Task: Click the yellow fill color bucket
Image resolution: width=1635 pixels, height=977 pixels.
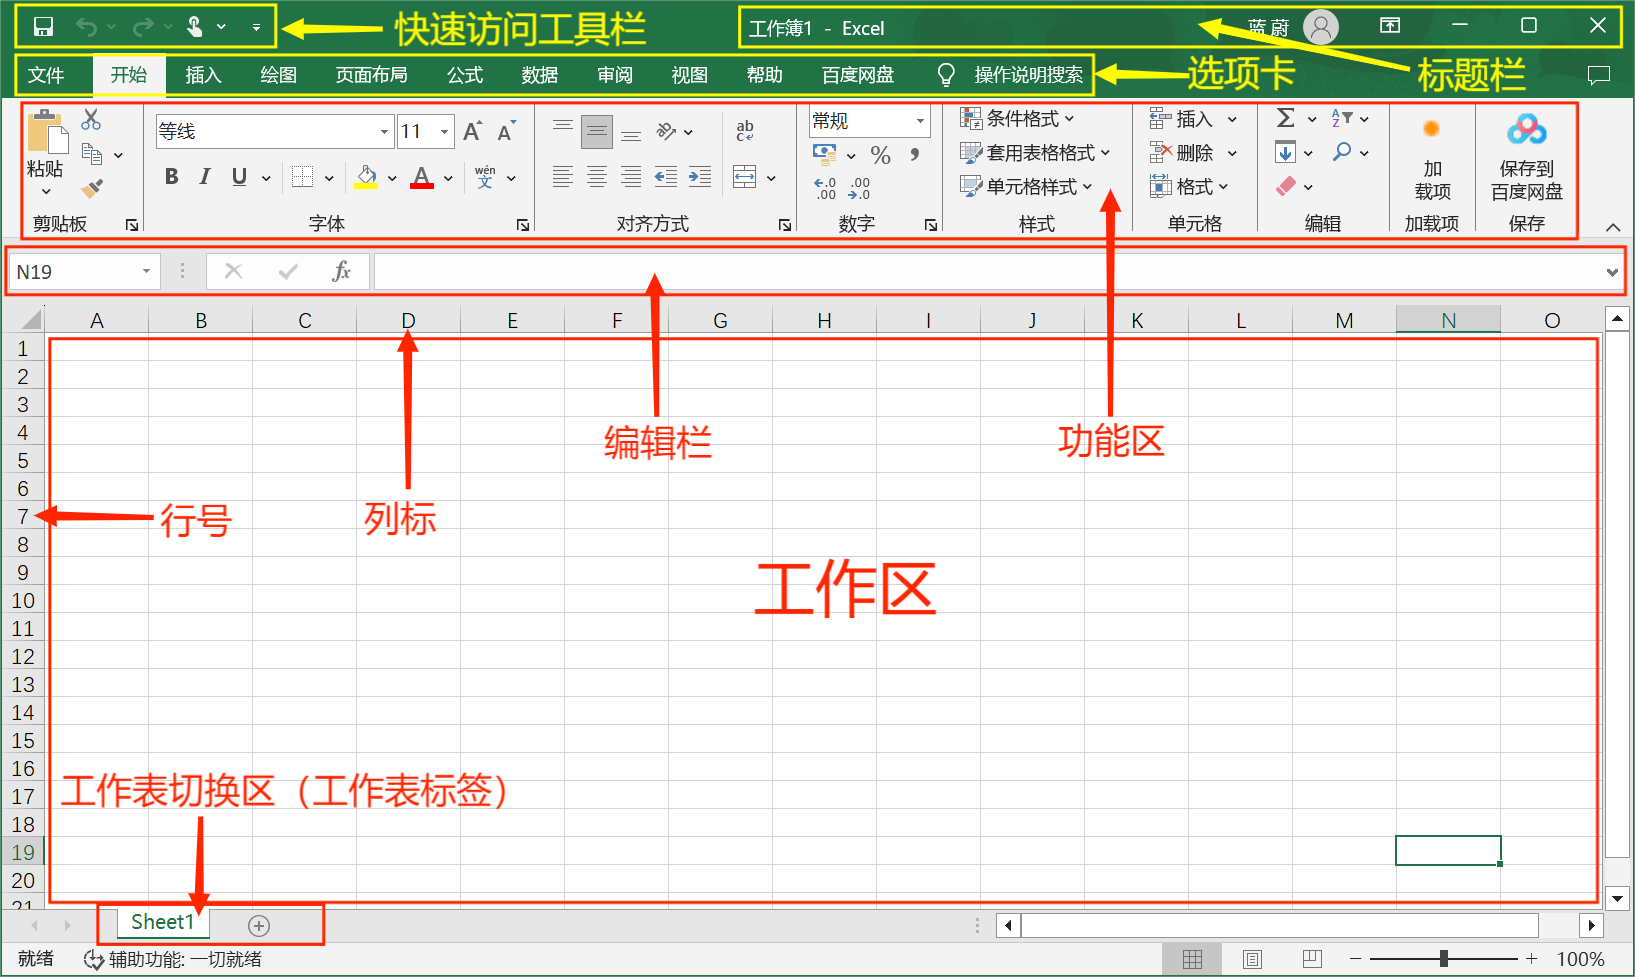Action: (366, 177)
